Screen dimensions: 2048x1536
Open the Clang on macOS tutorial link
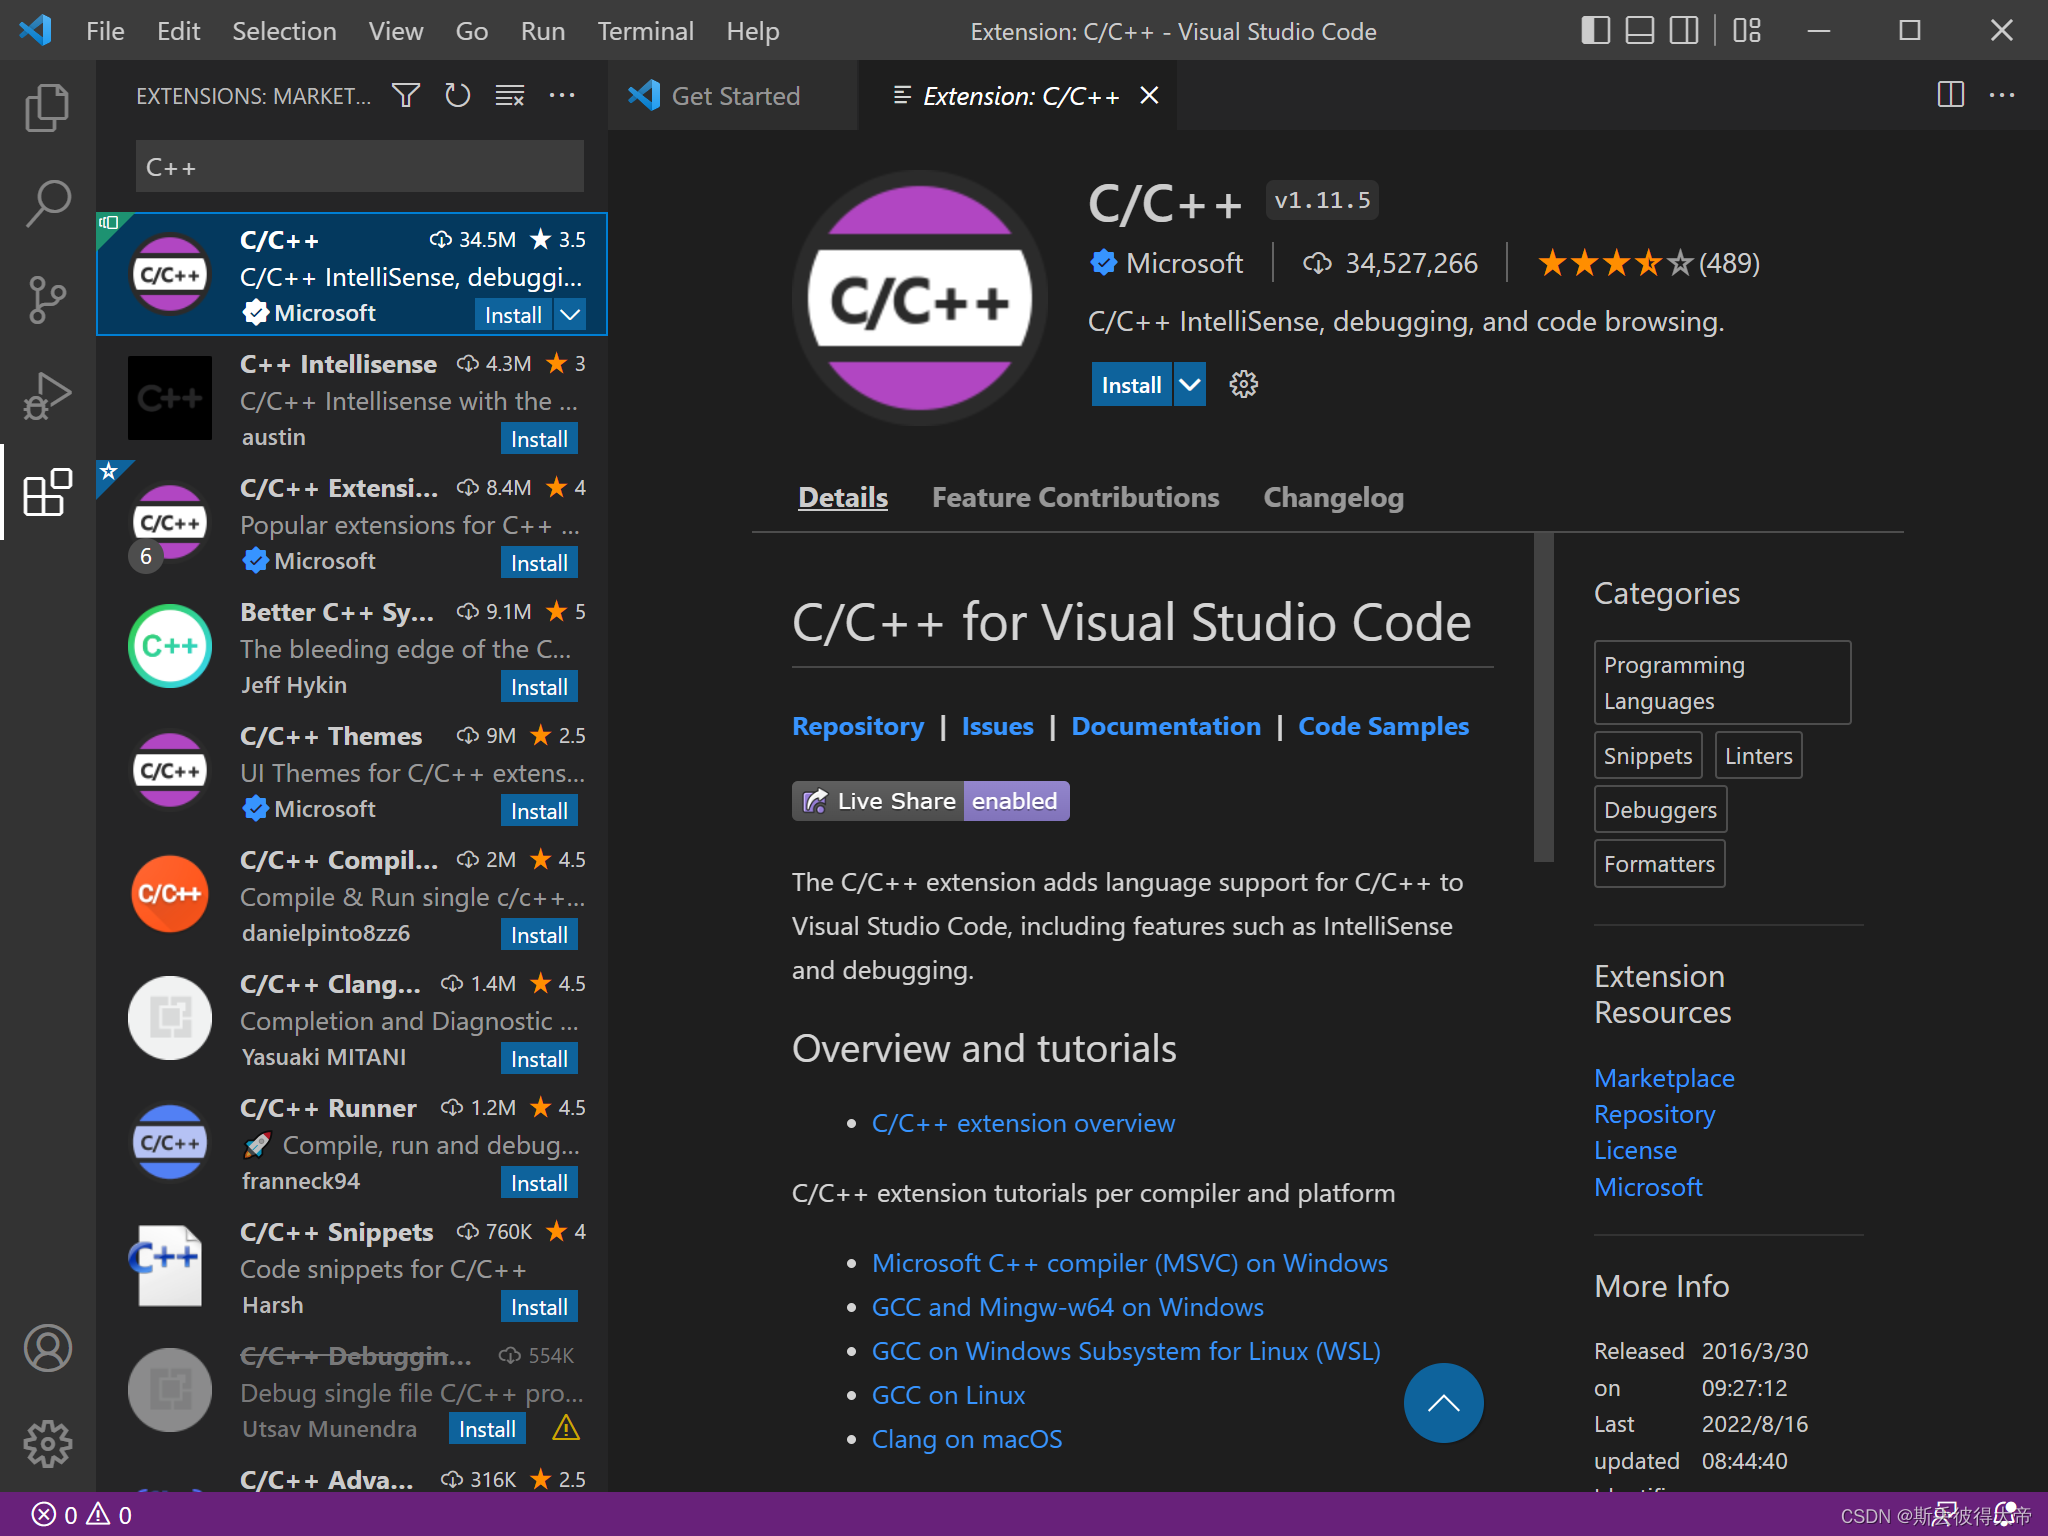(x=967, y=1439)
